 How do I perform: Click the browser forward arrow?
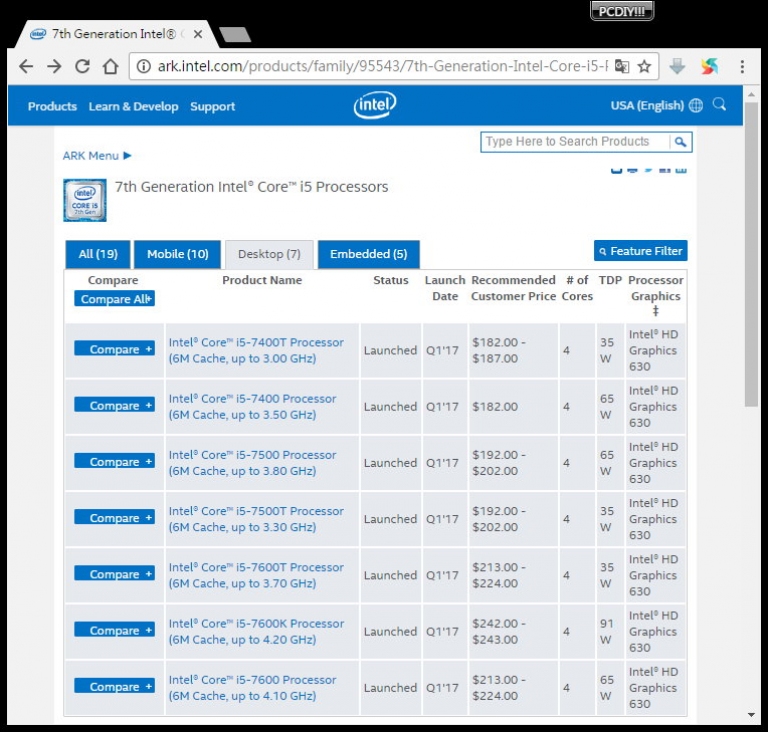(54, 66)
